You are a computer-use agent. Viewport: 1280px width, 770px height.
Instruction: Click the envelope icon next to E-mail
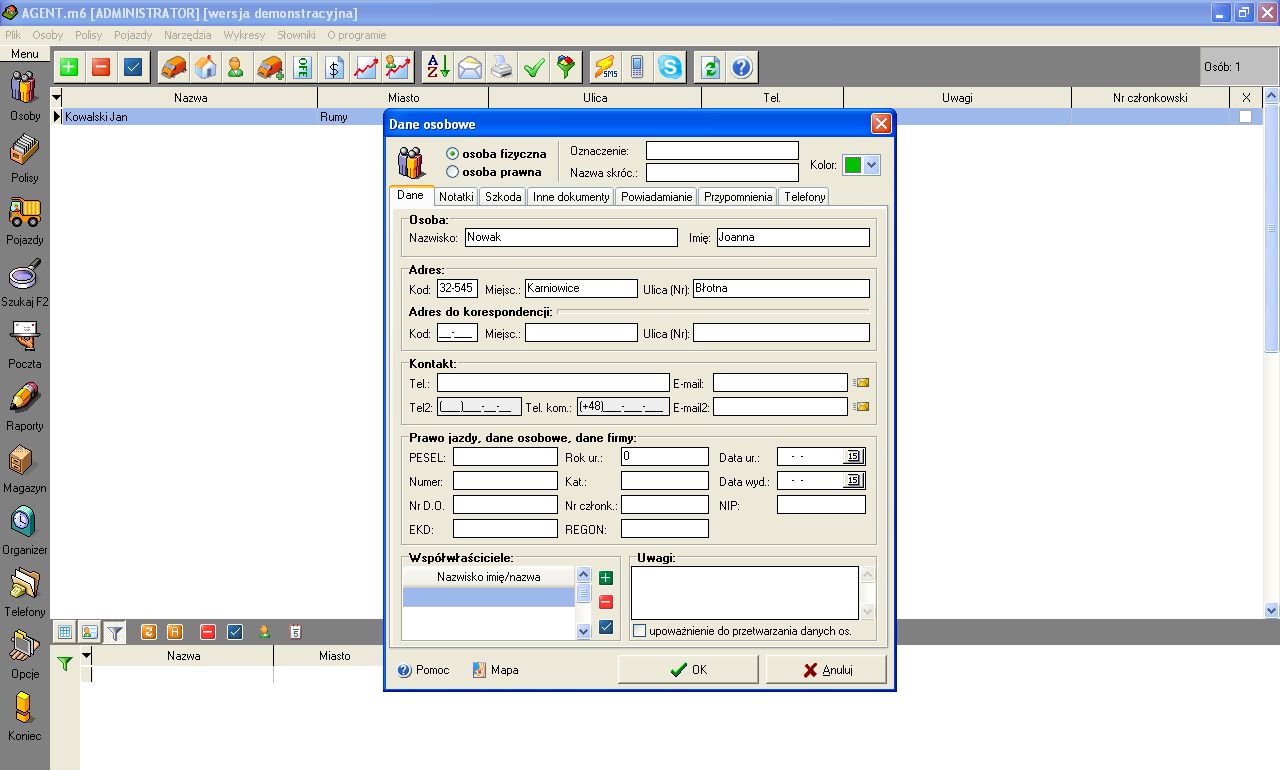pos(861,382)
